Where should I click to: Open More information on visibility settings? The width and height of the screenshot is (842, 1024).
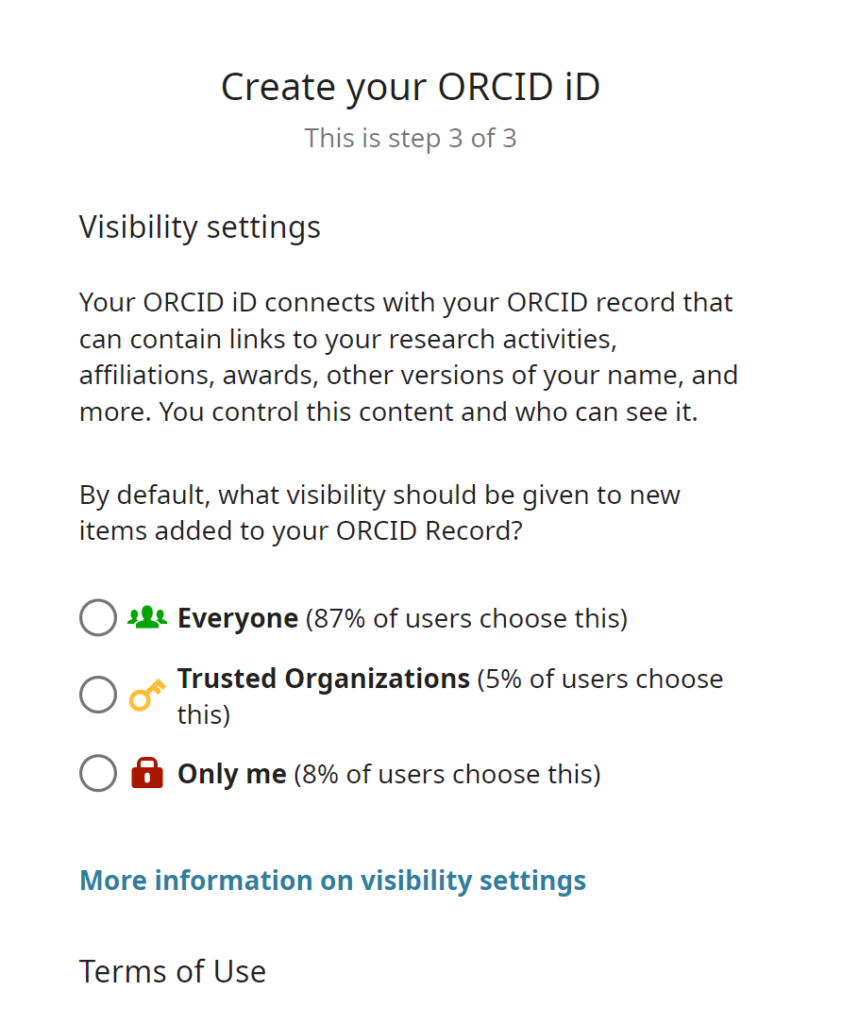tap(332, 880)
